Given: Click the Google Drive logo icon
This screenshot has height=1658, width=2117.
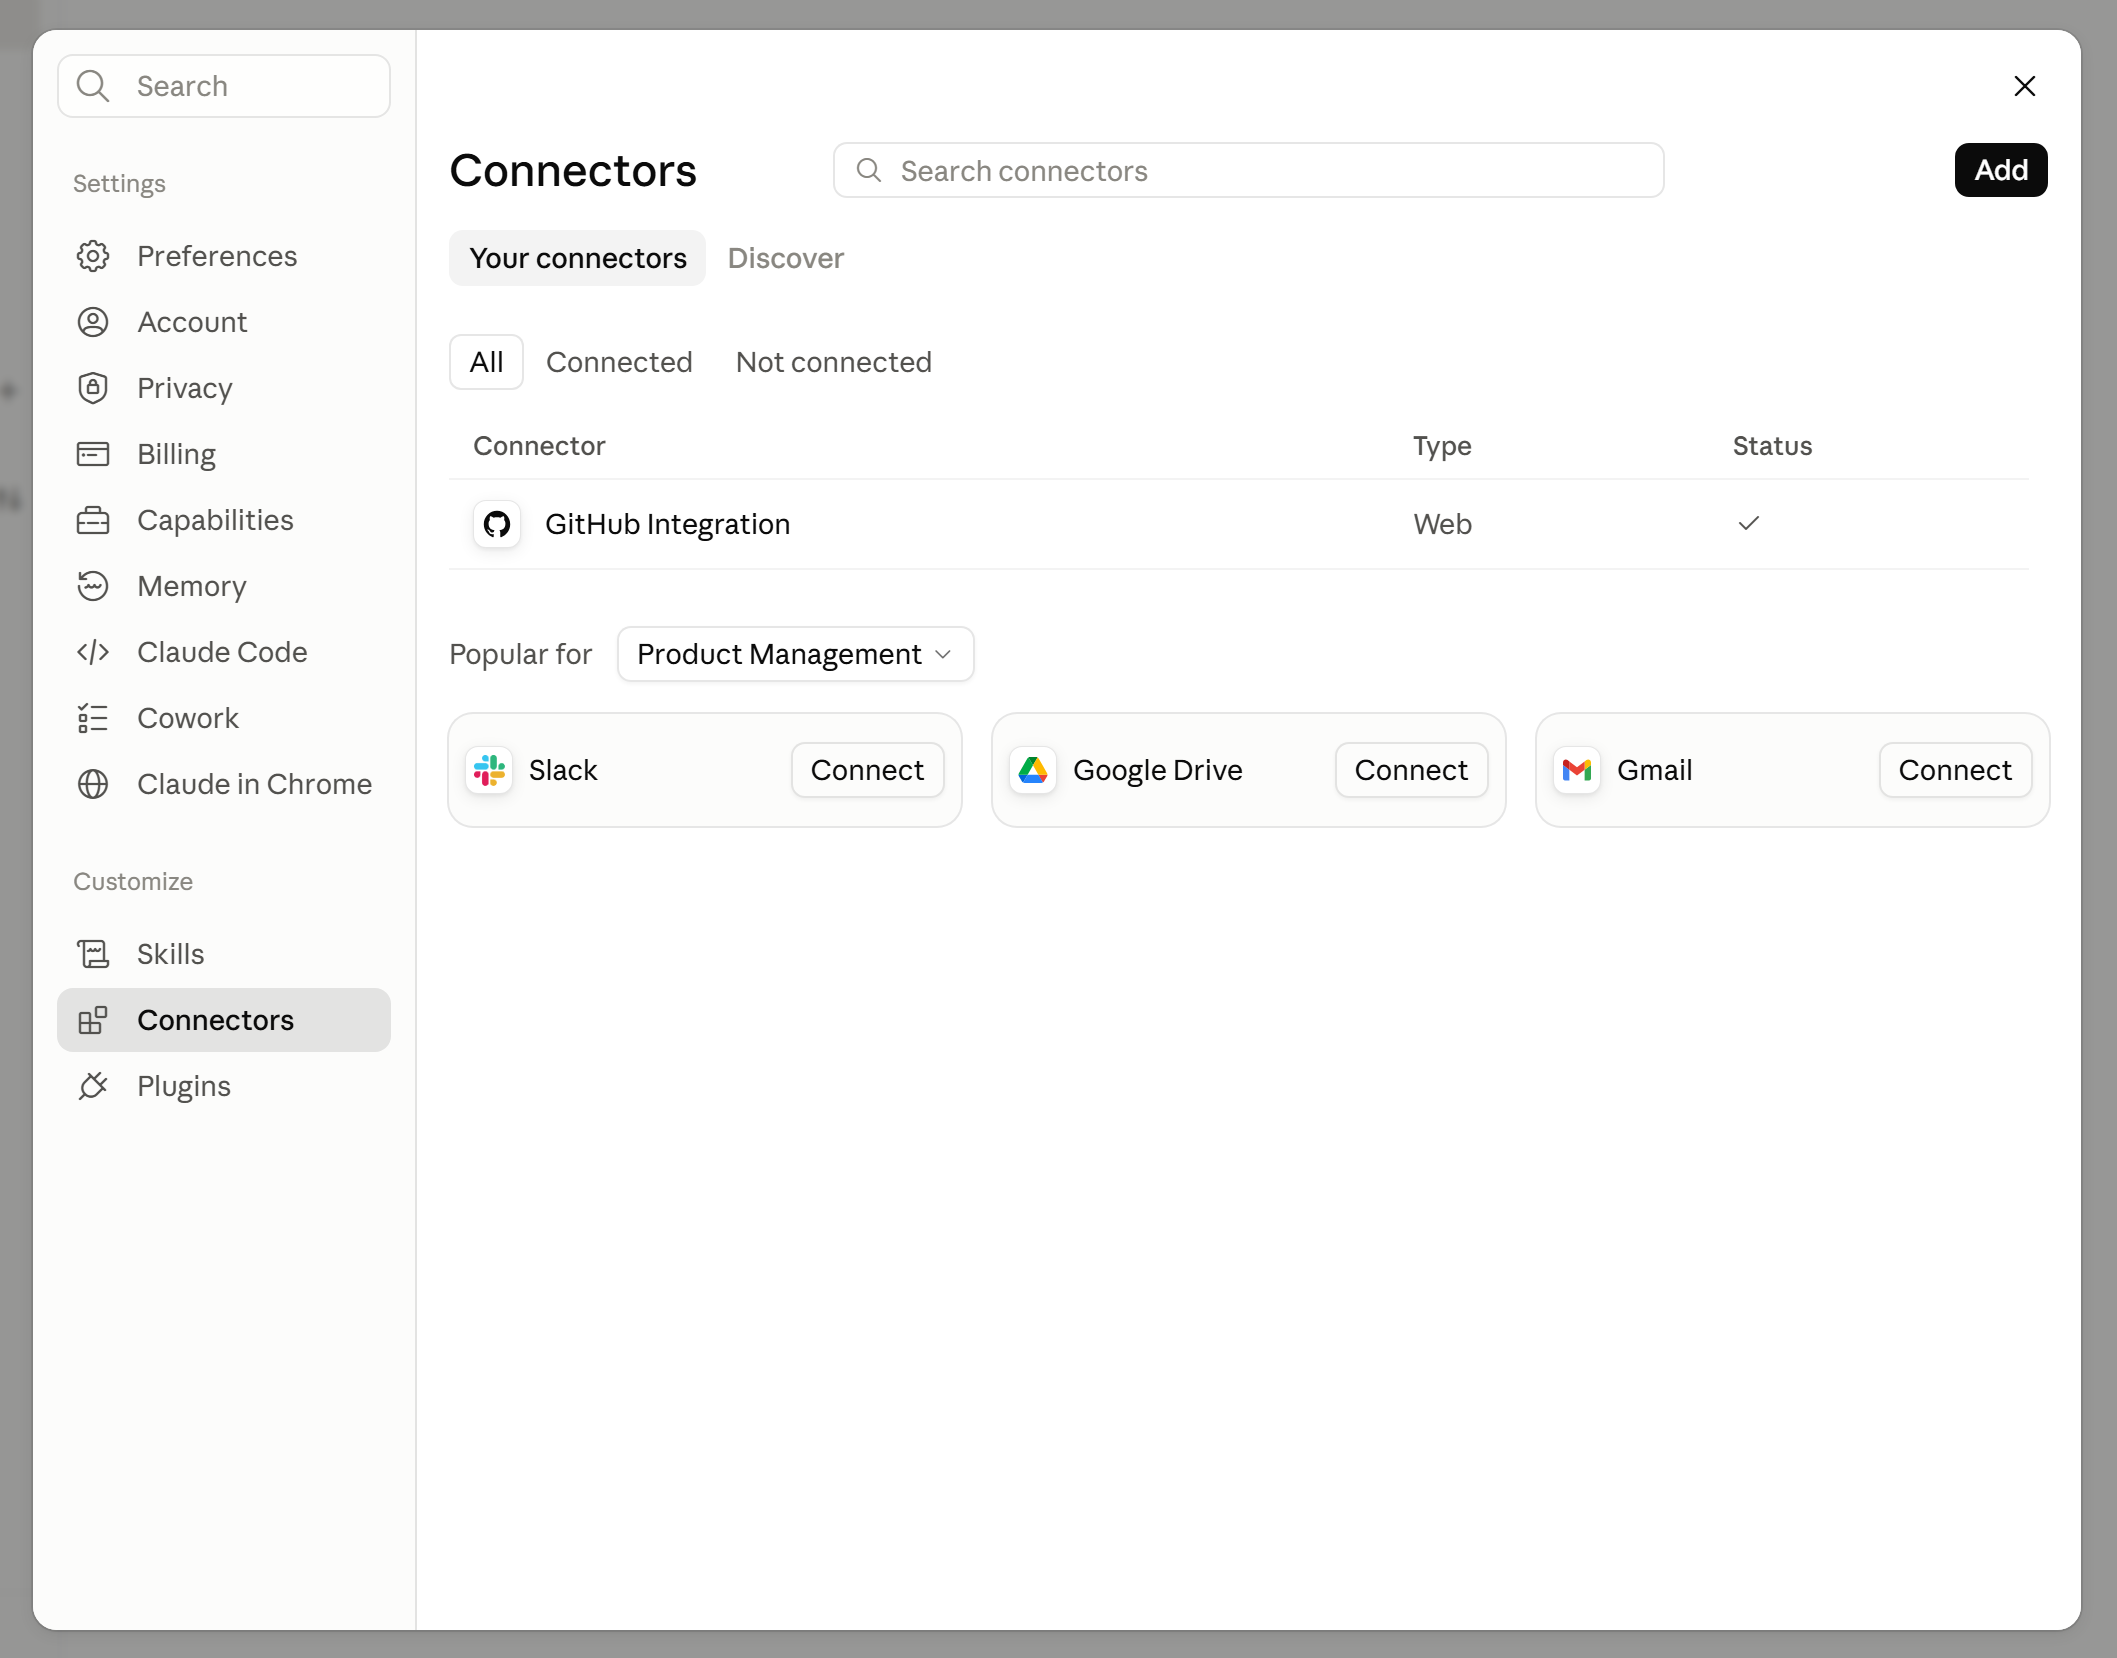Looking at the screenshot, I should tap(1033, 770).
